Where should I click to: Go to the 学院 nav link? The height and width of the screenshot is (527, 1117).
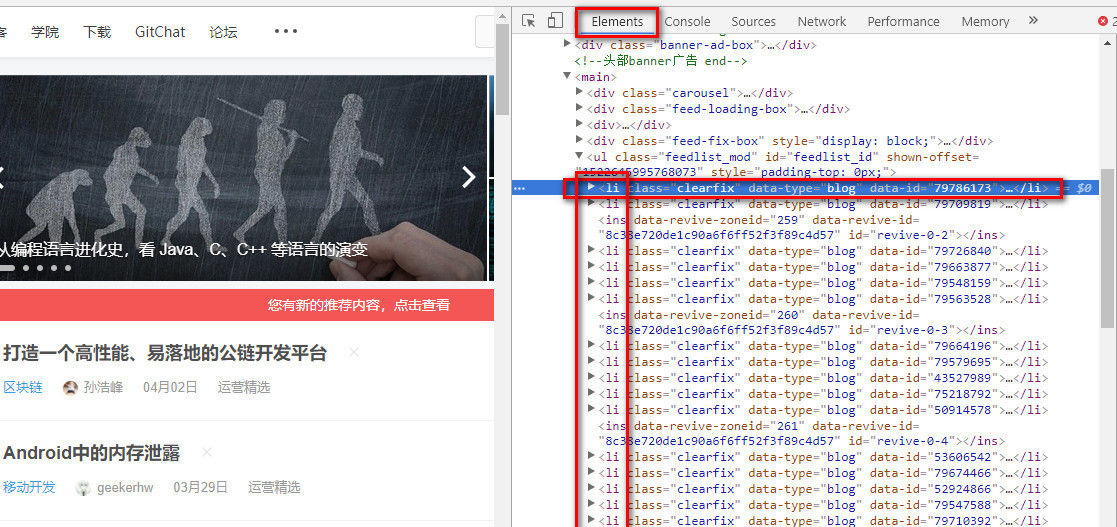coord(46,32)
